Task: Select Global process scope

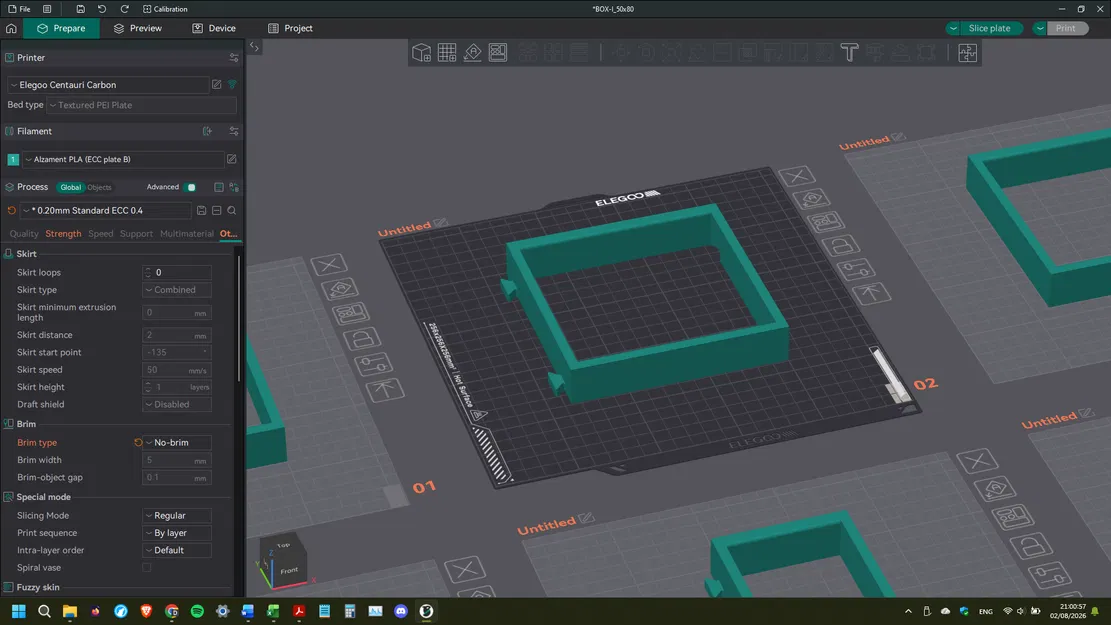Action: pos(70,187)
